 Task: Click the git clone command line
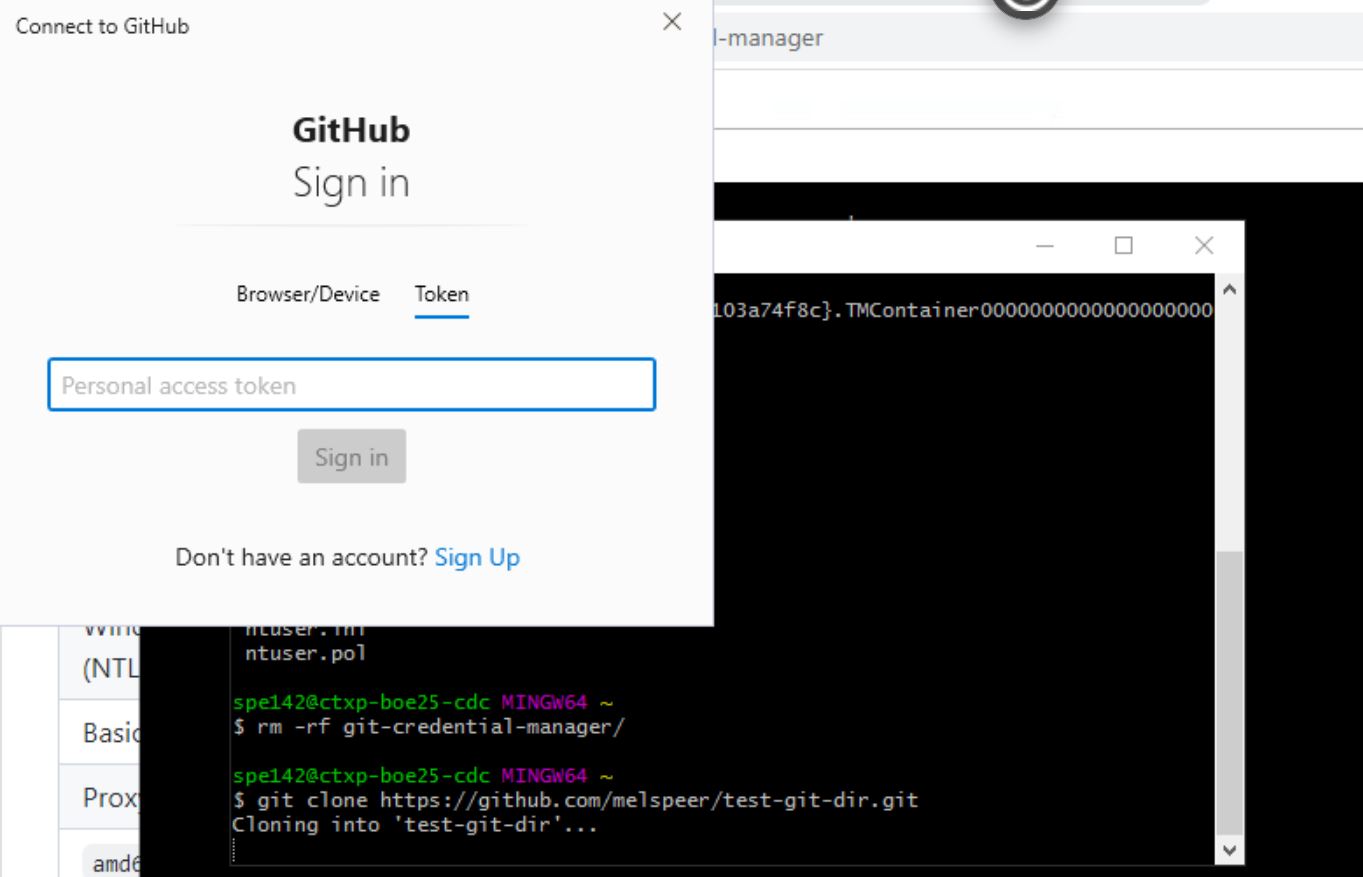[x=575, y=801]
